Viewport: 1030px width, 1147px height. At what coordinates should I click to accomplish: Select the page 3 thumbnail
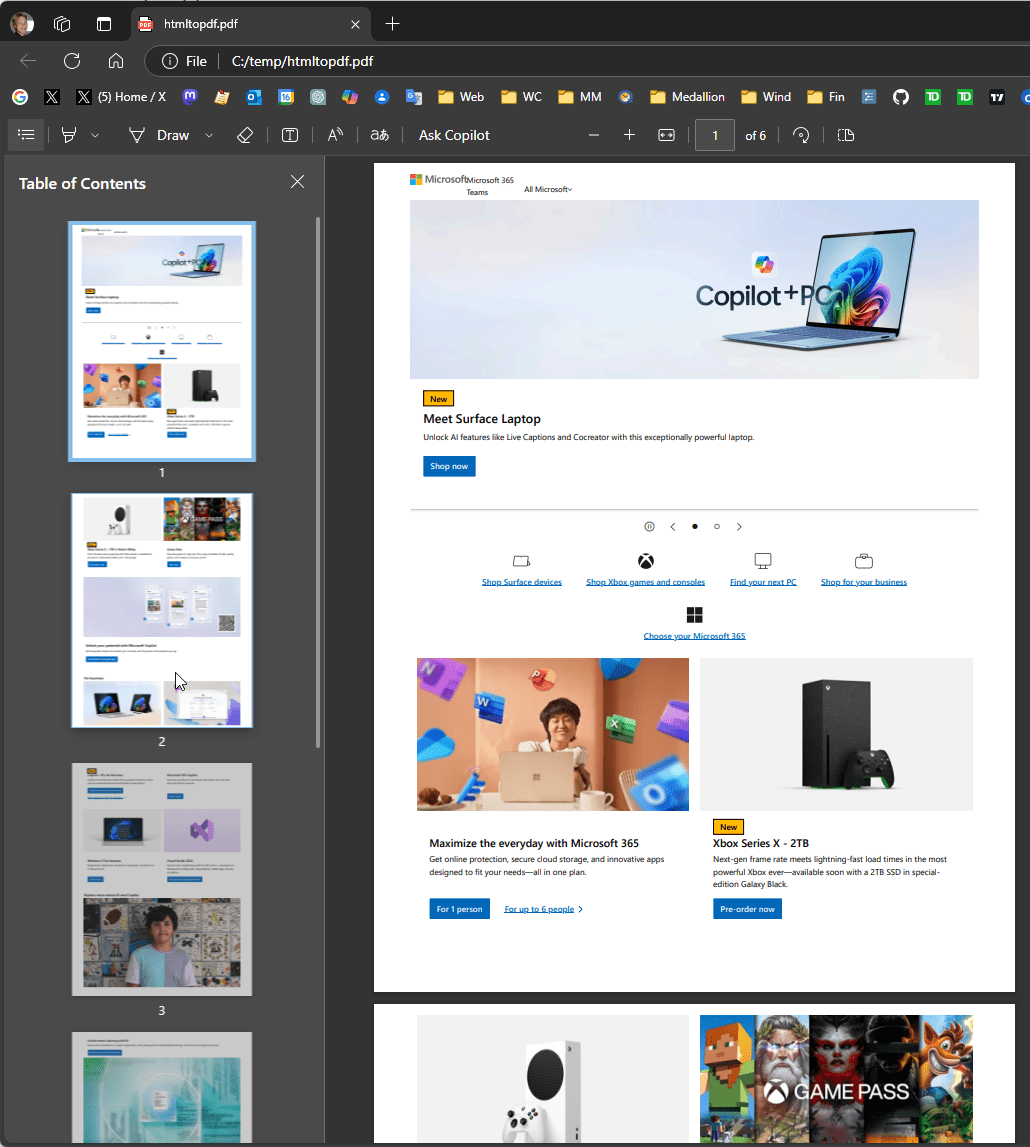coord(162,879)
